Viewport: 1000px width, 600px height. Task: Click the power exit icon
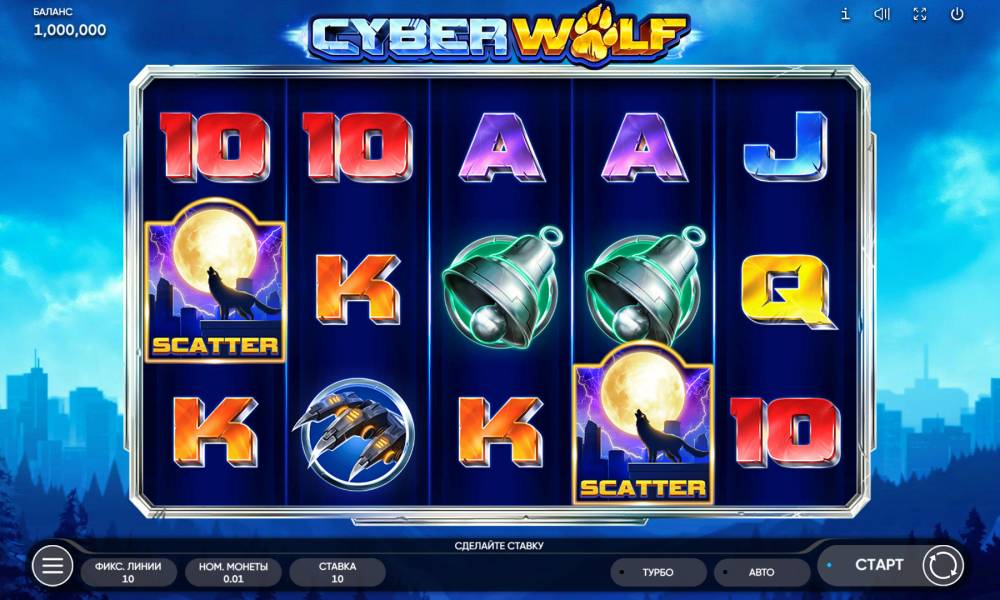[957, 14]
